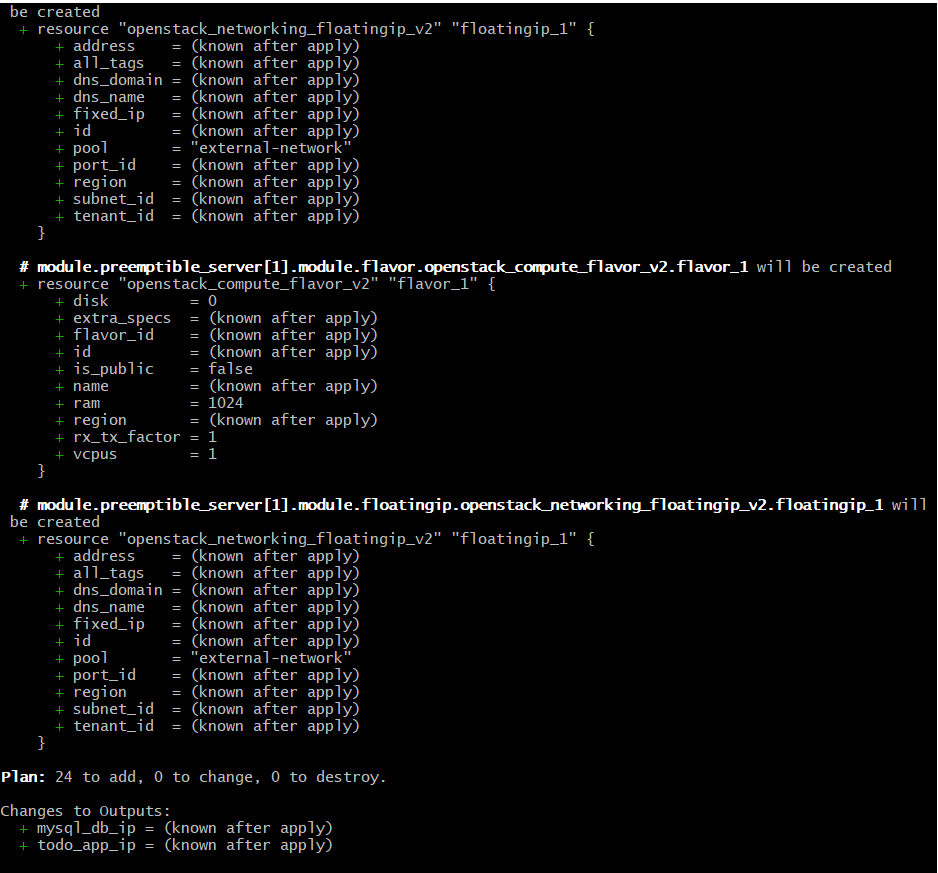Viewport: 938px width, 873px height.
Task: Click the 'false' value of is_public
Action: tap(230, 369)
